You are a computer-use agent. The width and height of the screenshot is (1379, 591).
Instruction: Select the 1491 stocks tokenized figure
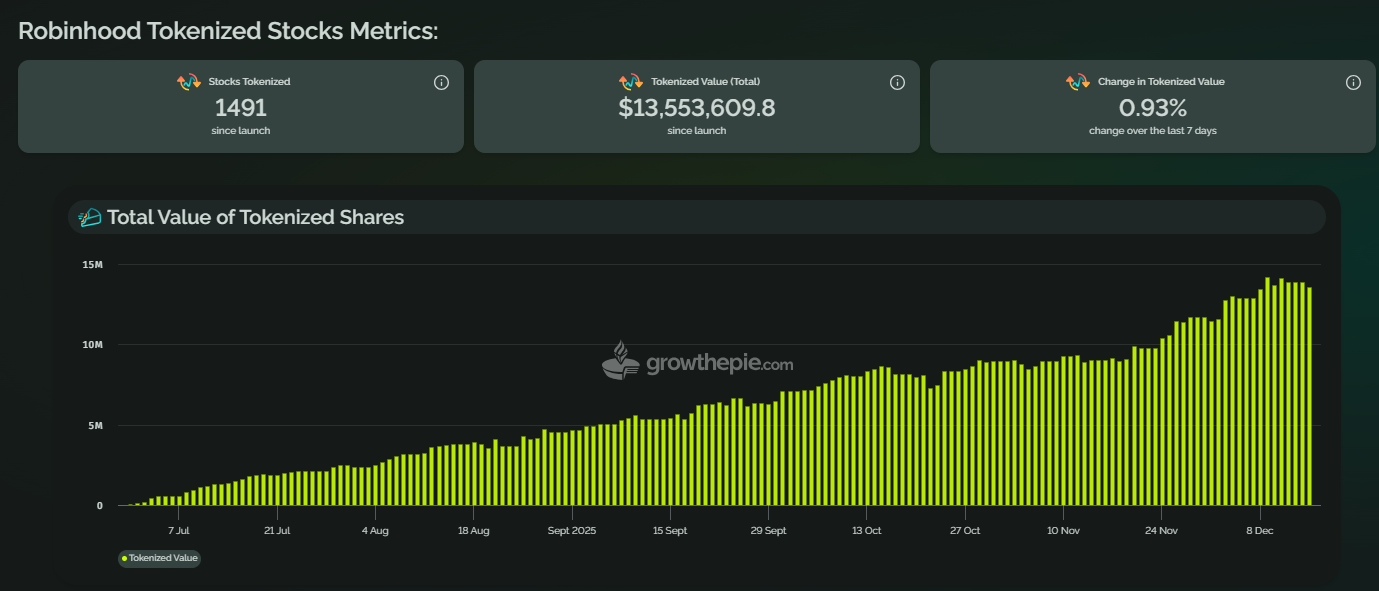(241, 108)
